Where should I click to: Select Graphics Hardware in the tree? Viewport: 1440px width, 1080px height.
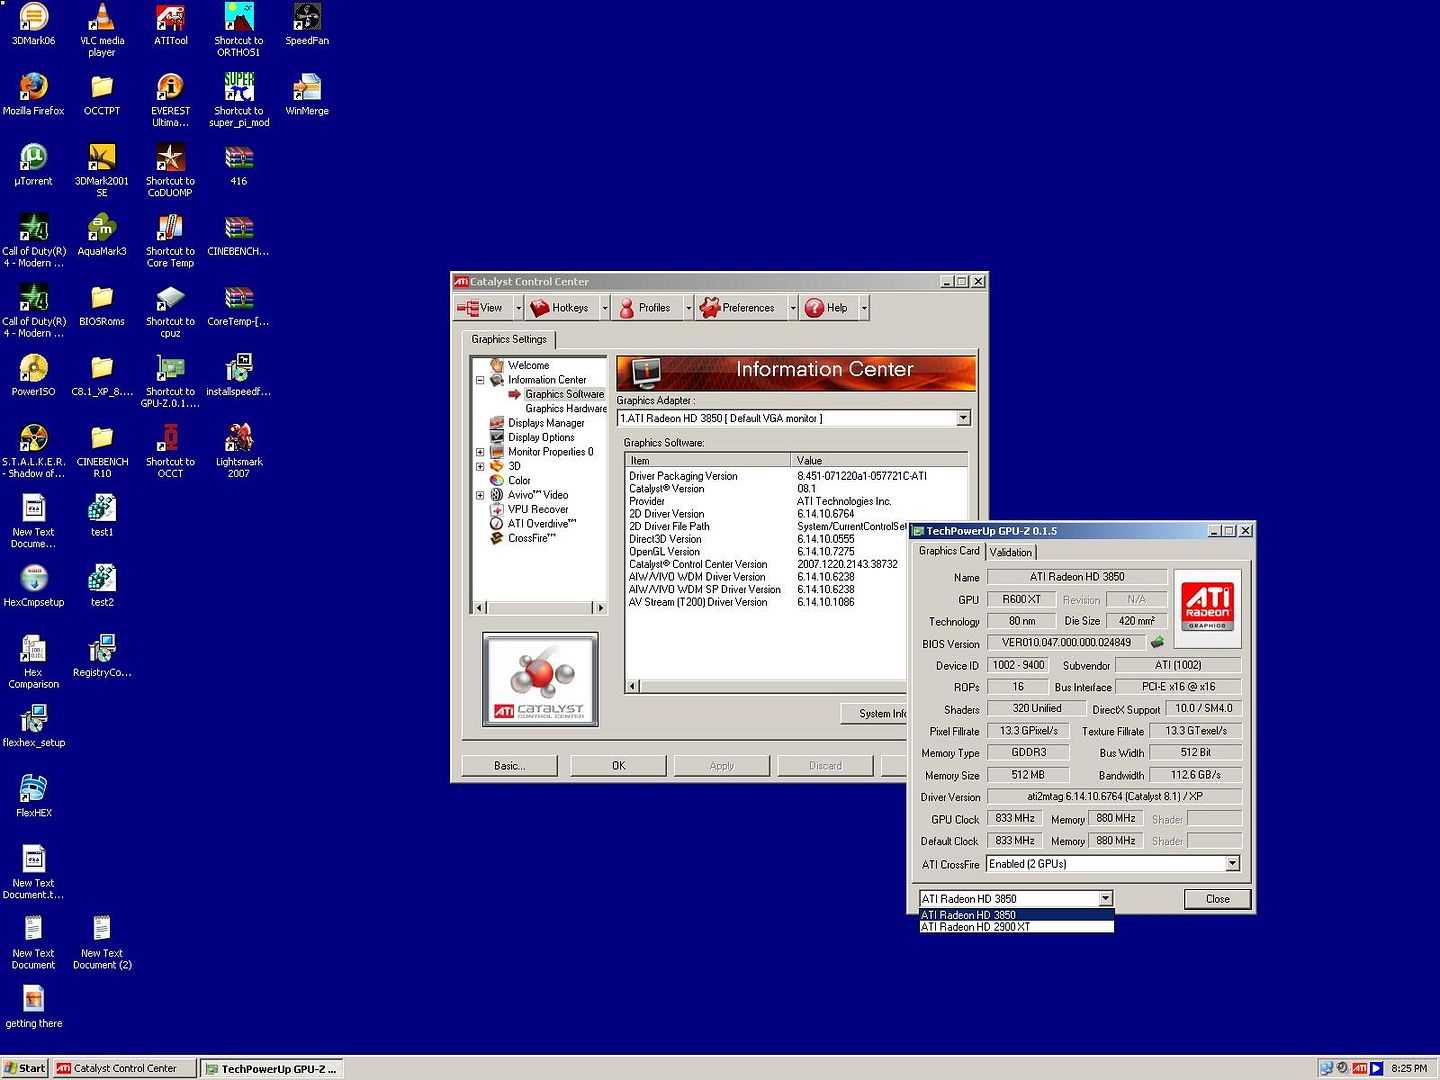point(566,409)
